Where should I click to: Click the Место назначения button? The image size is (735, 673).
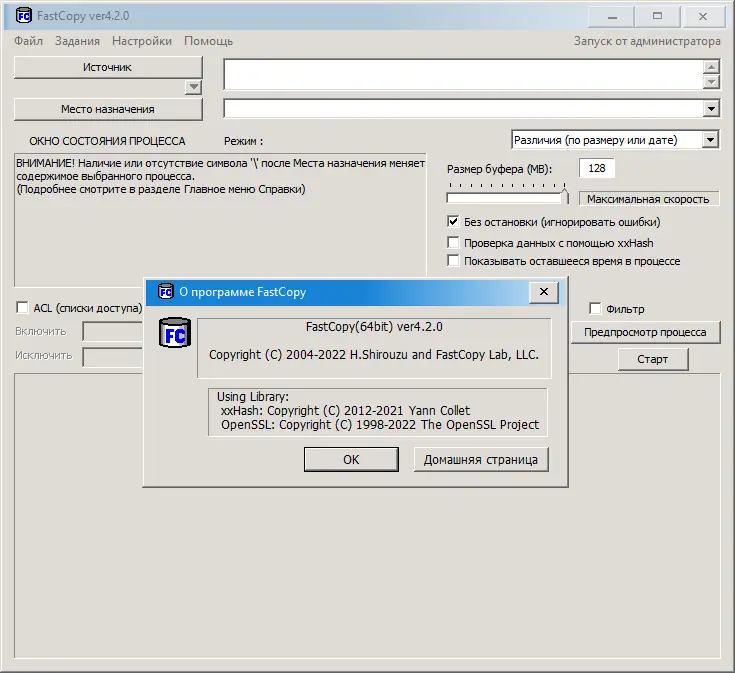[x=108, y=109]
